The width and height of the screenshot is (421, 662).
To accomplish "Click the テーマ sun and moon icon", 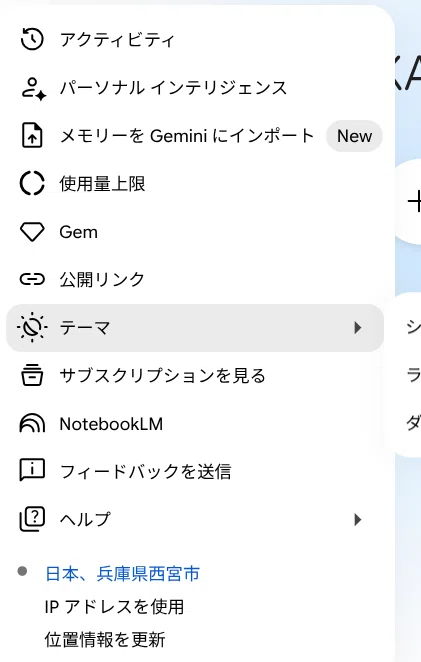I will point(32,327).
